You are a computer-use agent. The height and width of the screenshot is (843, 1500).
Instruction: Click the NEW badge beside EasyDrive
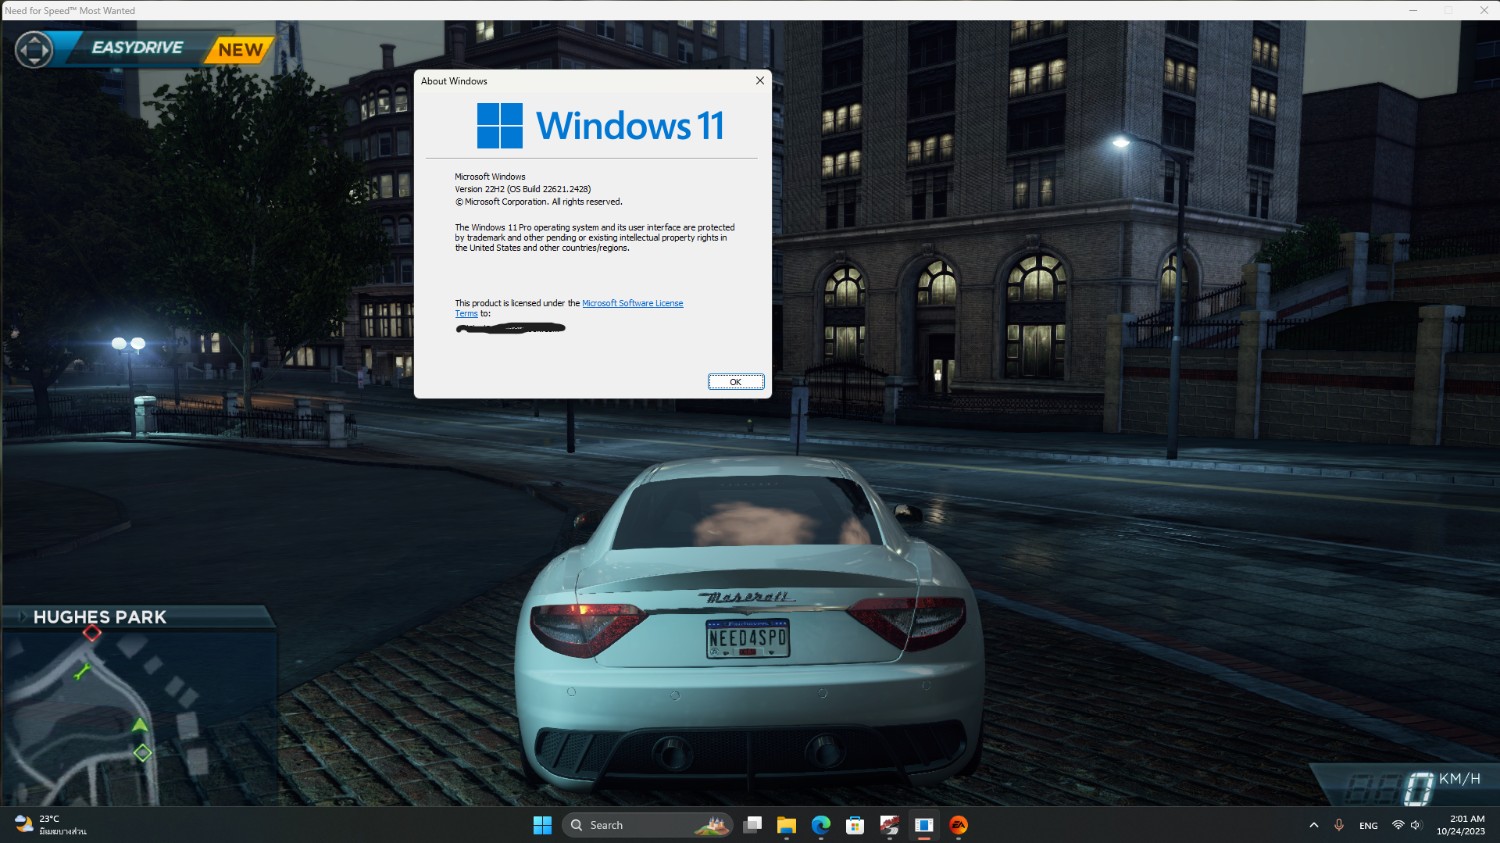240,50
